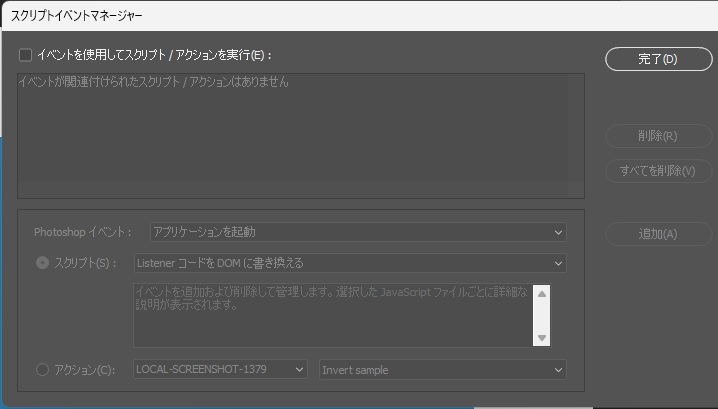The height and width of the screenshot is (409, 718).
Task: Click the すべてを削除(V) button
Action: 658,171
